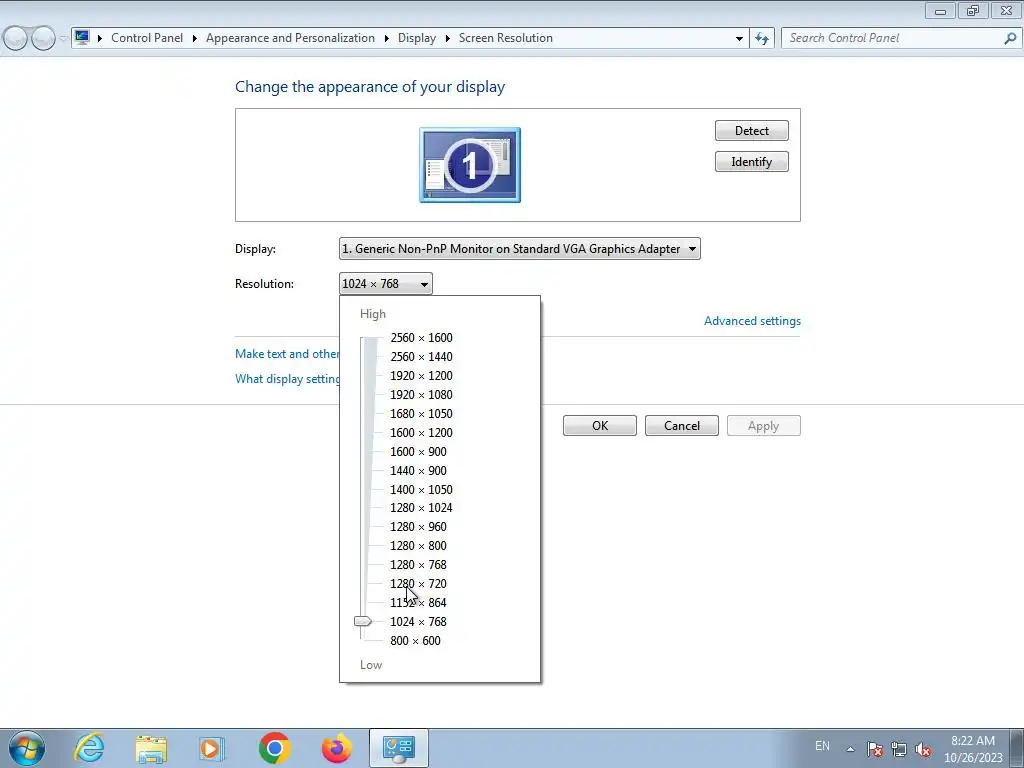Select 1600 × 900 resolution

418,451
